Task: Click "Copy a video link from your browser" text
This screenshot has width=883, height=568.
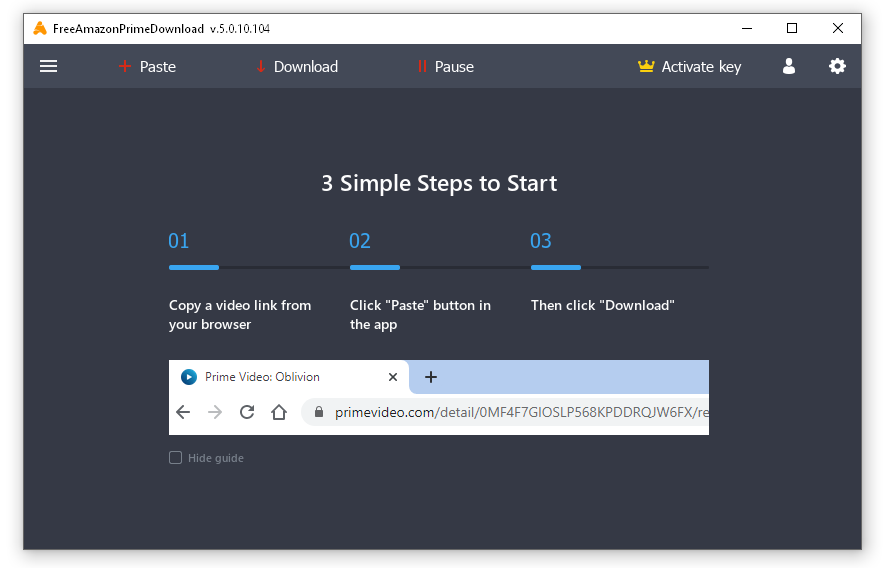Action: [240, 315]
